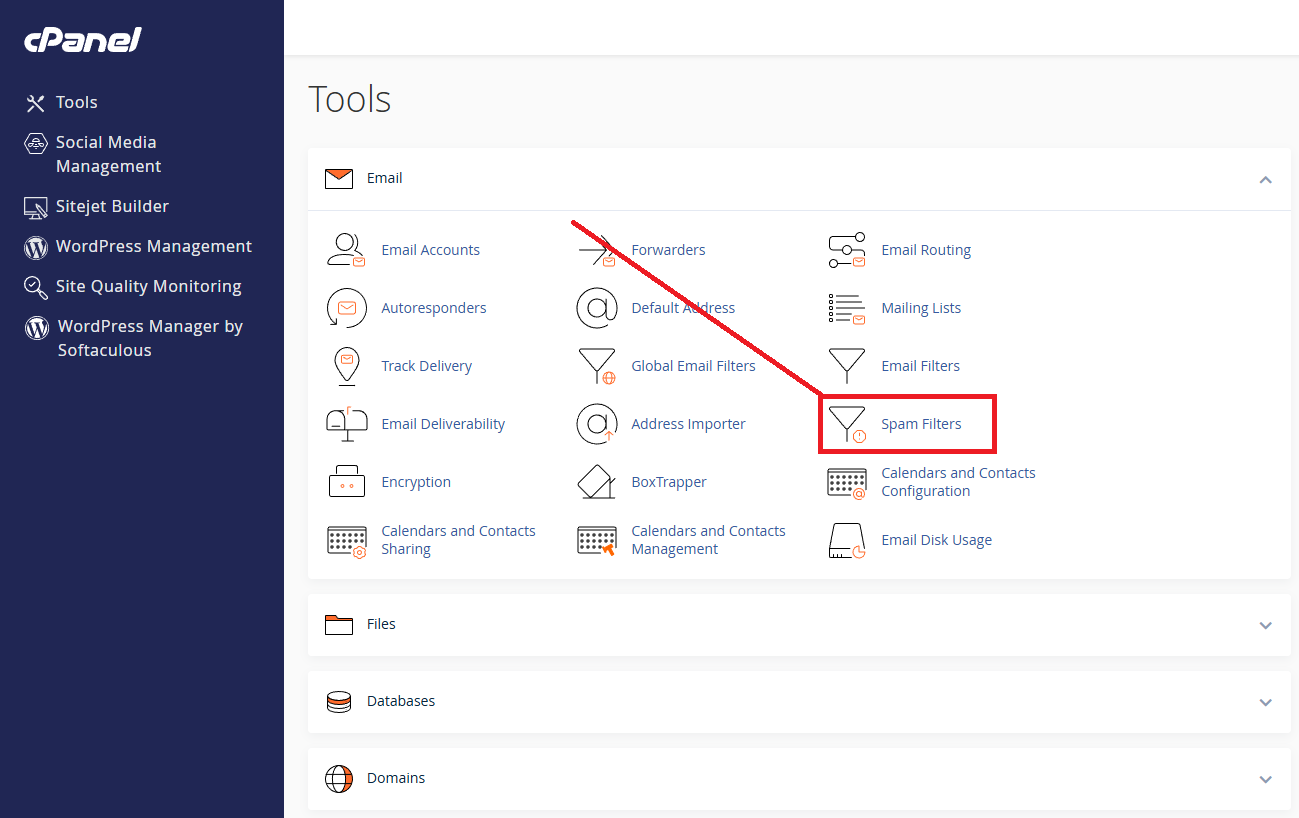This screenshot has height=818, width=1299.
Task: Open Site Quality Monitoring sidebar item
Action: coord(149,286)
